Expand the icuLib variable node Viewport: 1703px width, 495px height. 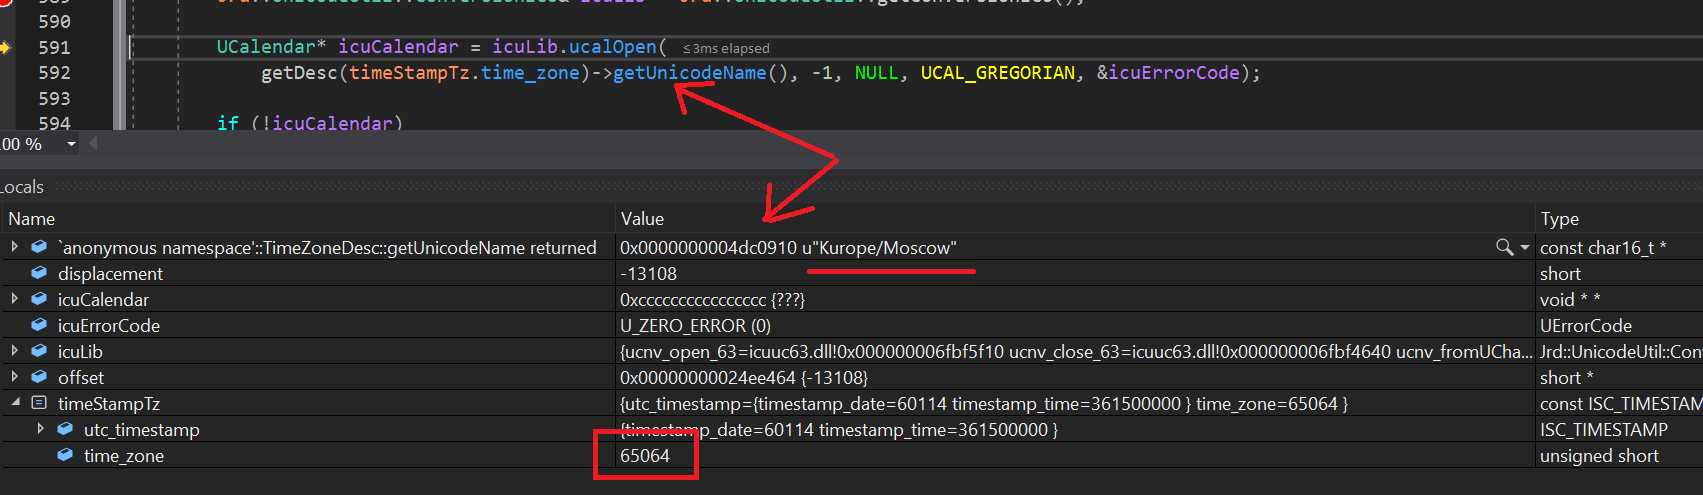14,351
